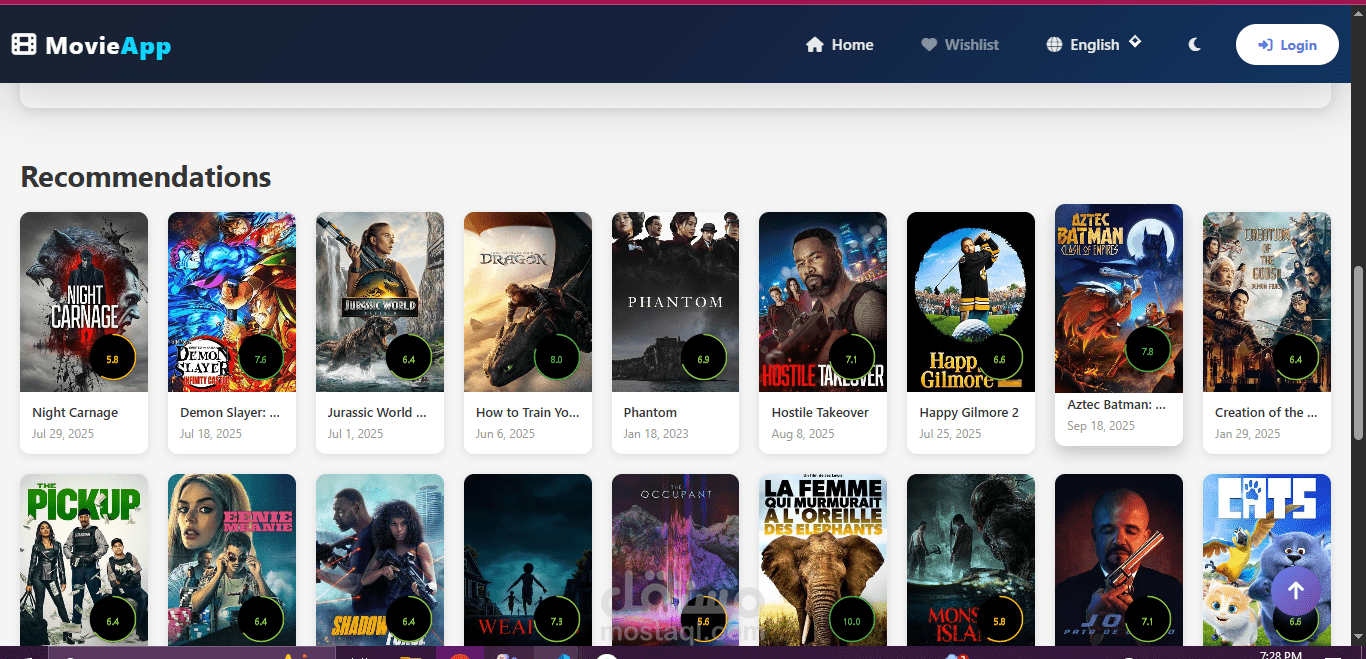
Task: Open How to Train Your Dragon poster
Action: coord(528,302)
